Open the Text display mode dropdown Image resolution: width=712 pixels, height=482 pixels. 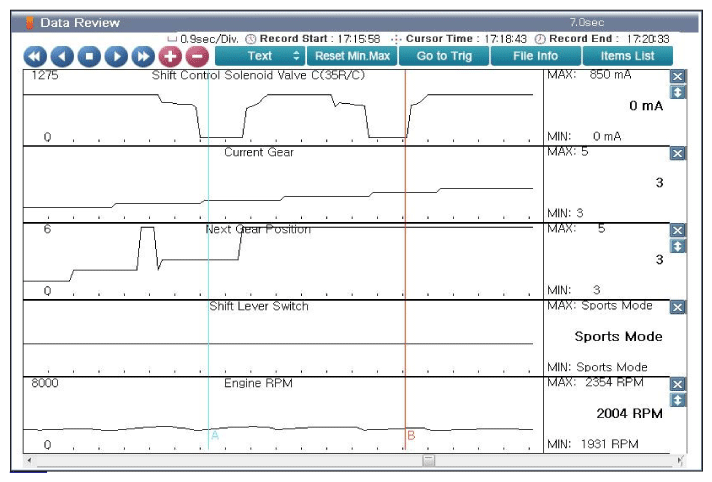coord(260,56)
